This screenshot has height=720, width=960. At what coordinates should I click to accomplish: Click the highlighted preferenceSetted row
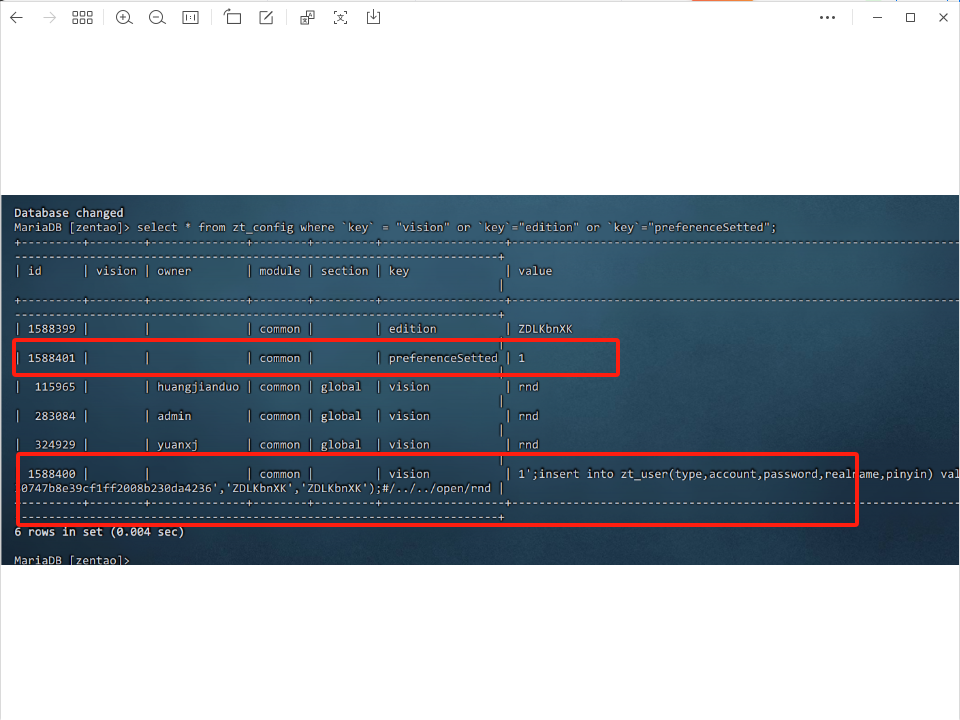point(315,357)
